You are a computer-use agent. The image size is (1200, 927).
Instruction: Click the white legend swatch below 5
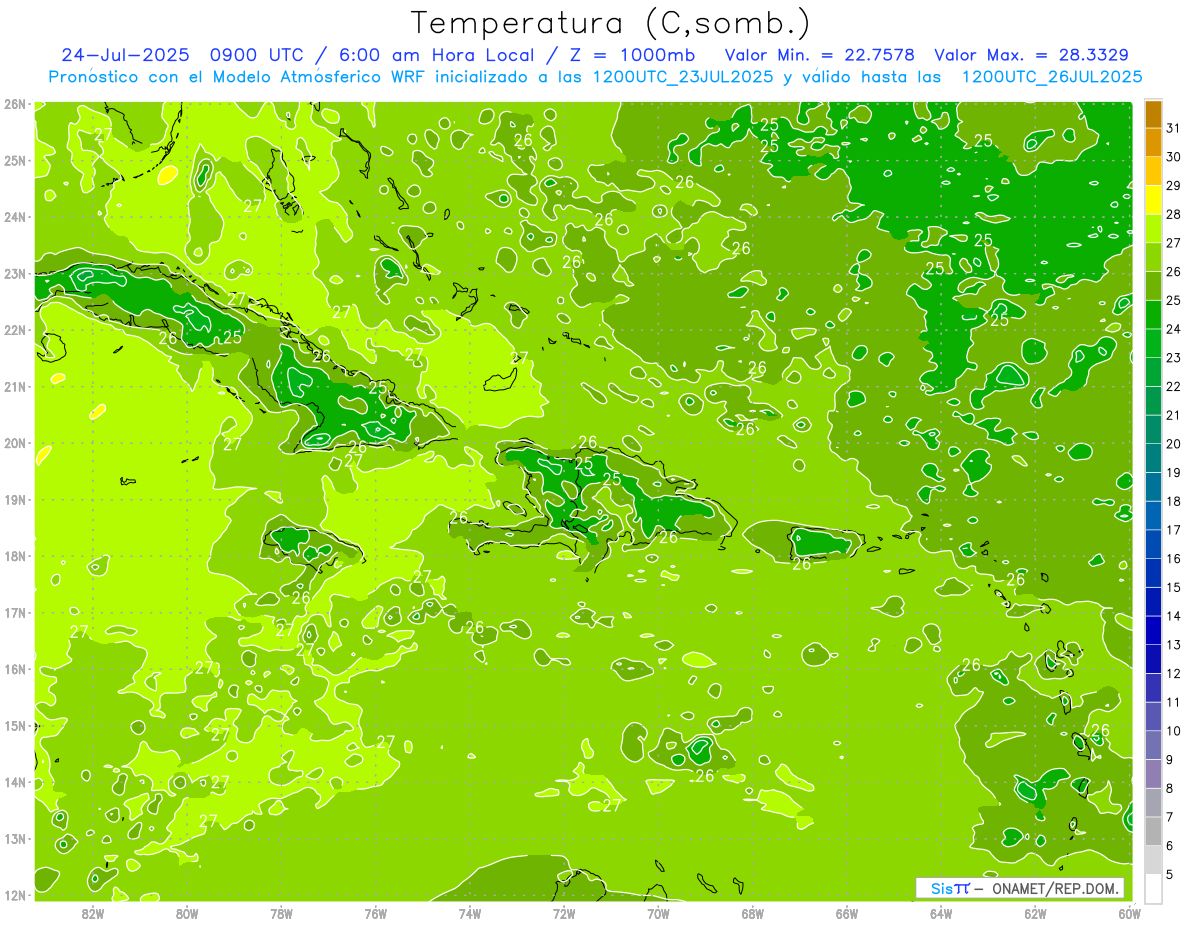[1153, 888]
